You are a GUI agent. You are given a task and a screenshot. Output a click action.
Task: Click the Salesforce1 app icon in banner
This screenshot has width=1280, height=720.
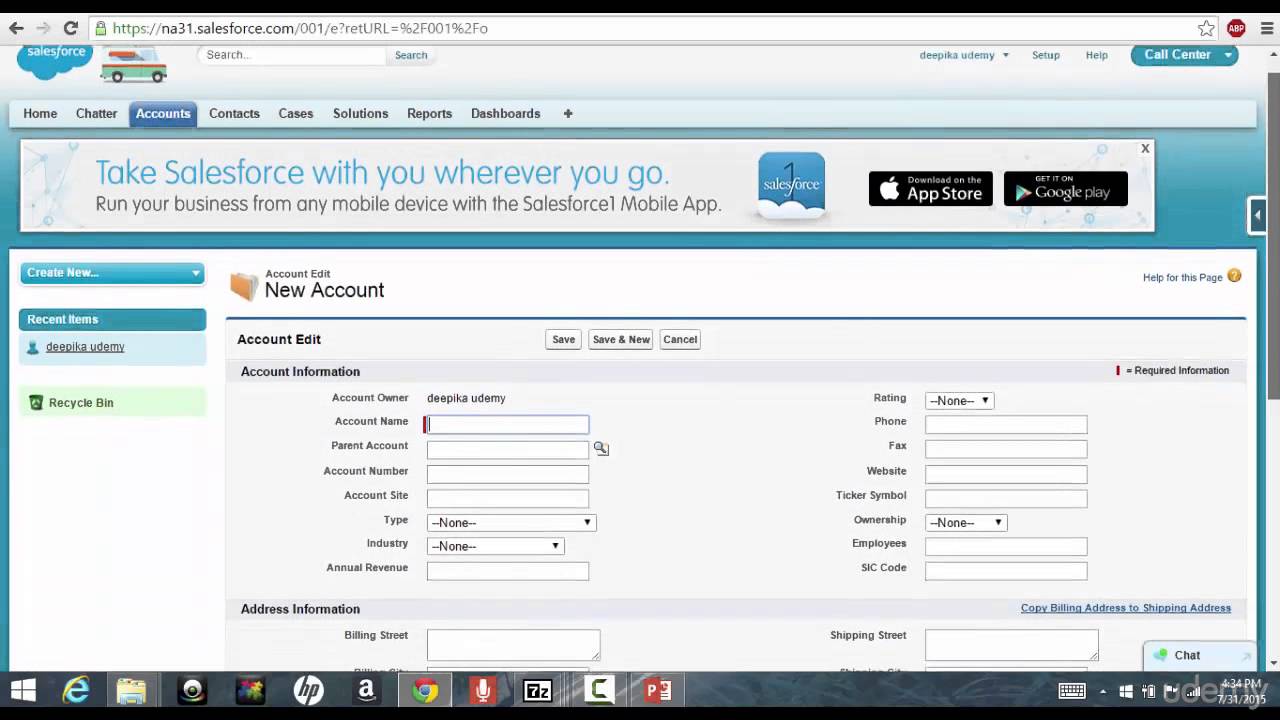(792, 185)
